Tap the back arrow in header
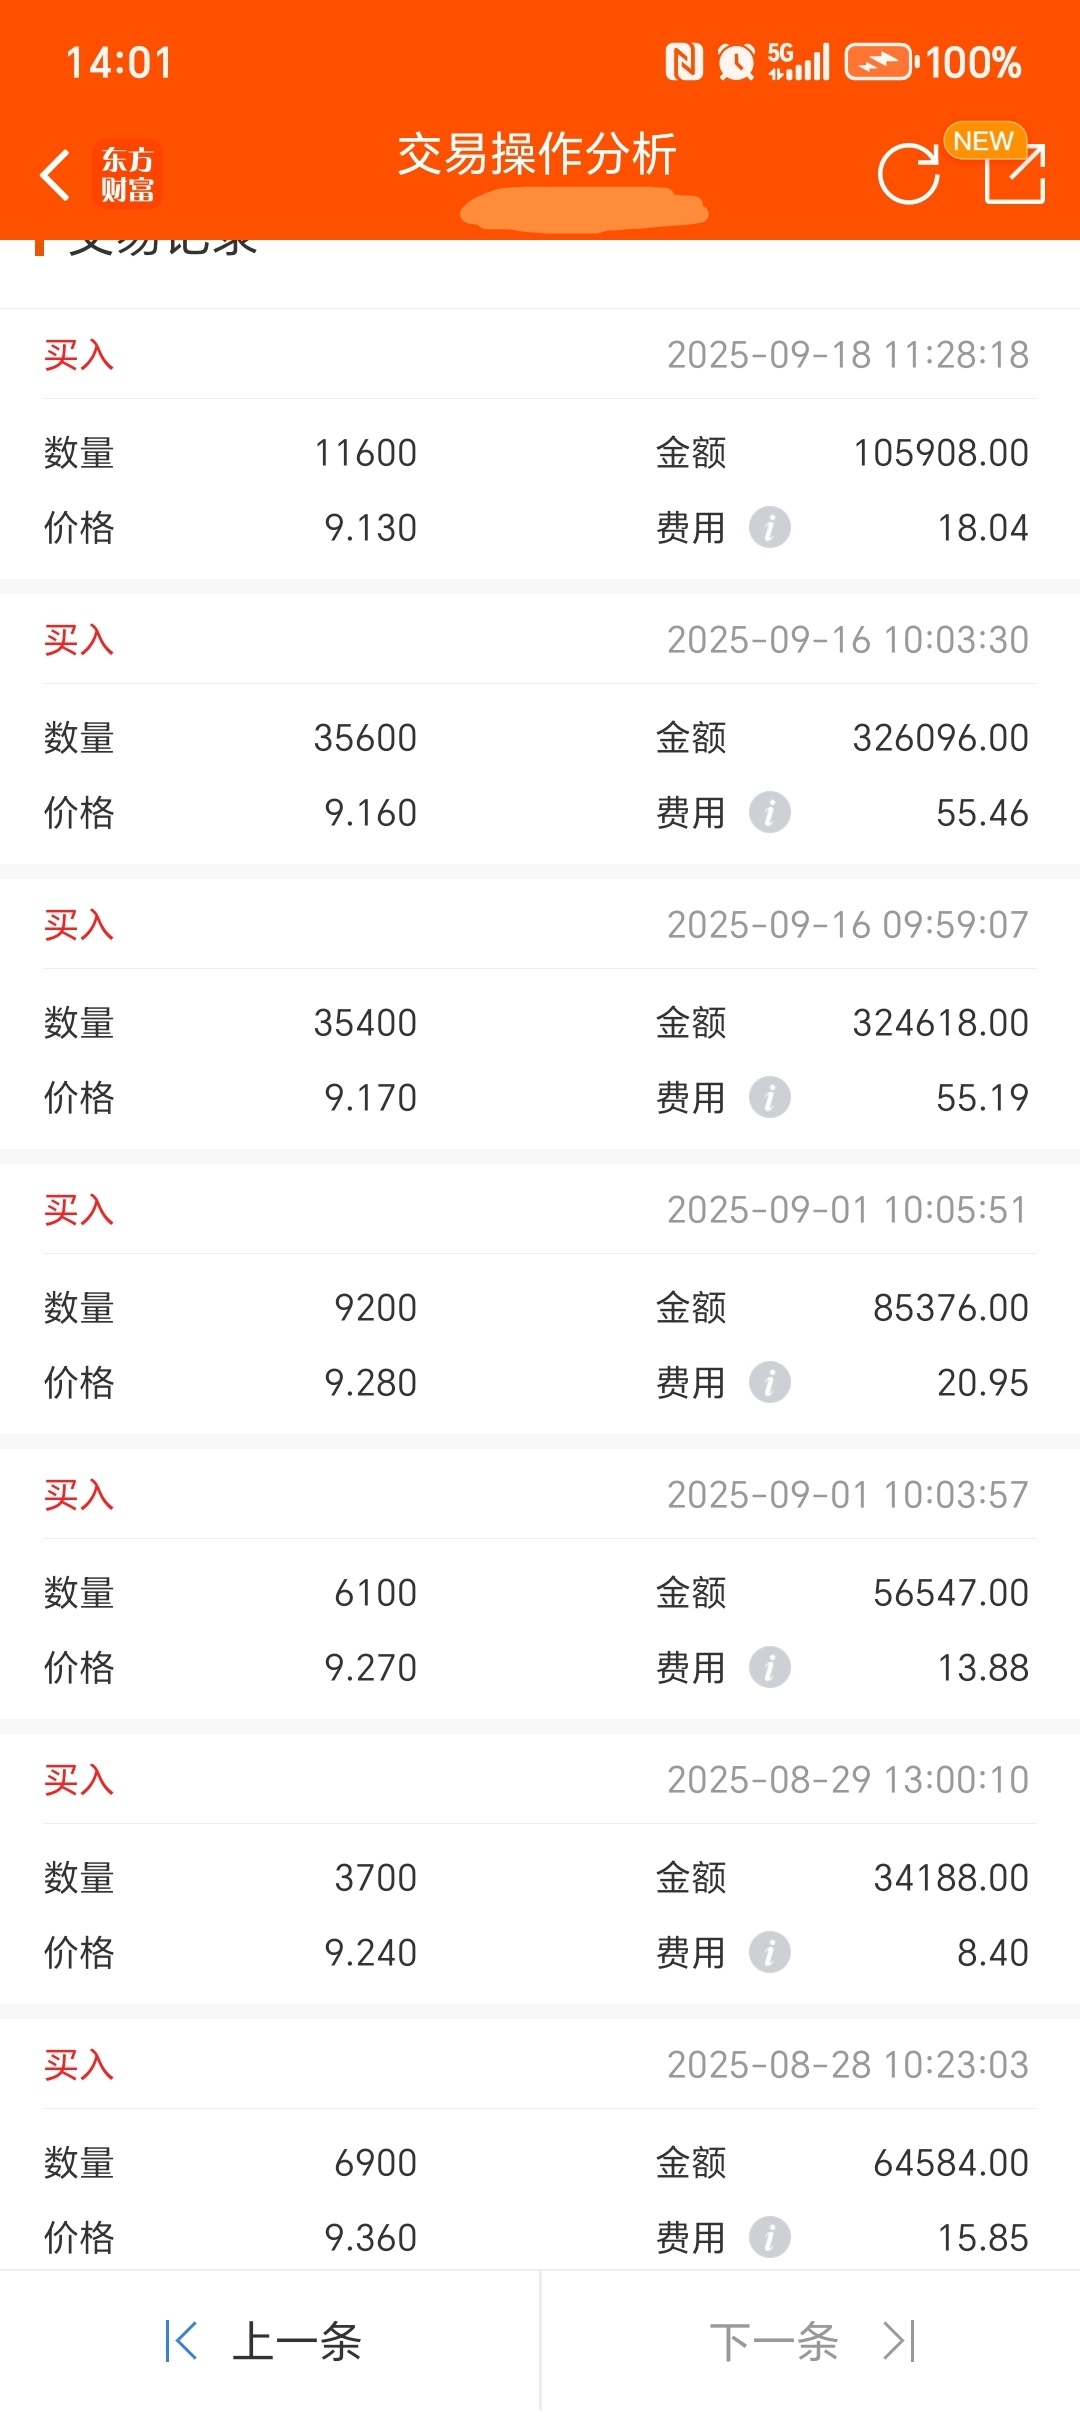 click(55, 175)
